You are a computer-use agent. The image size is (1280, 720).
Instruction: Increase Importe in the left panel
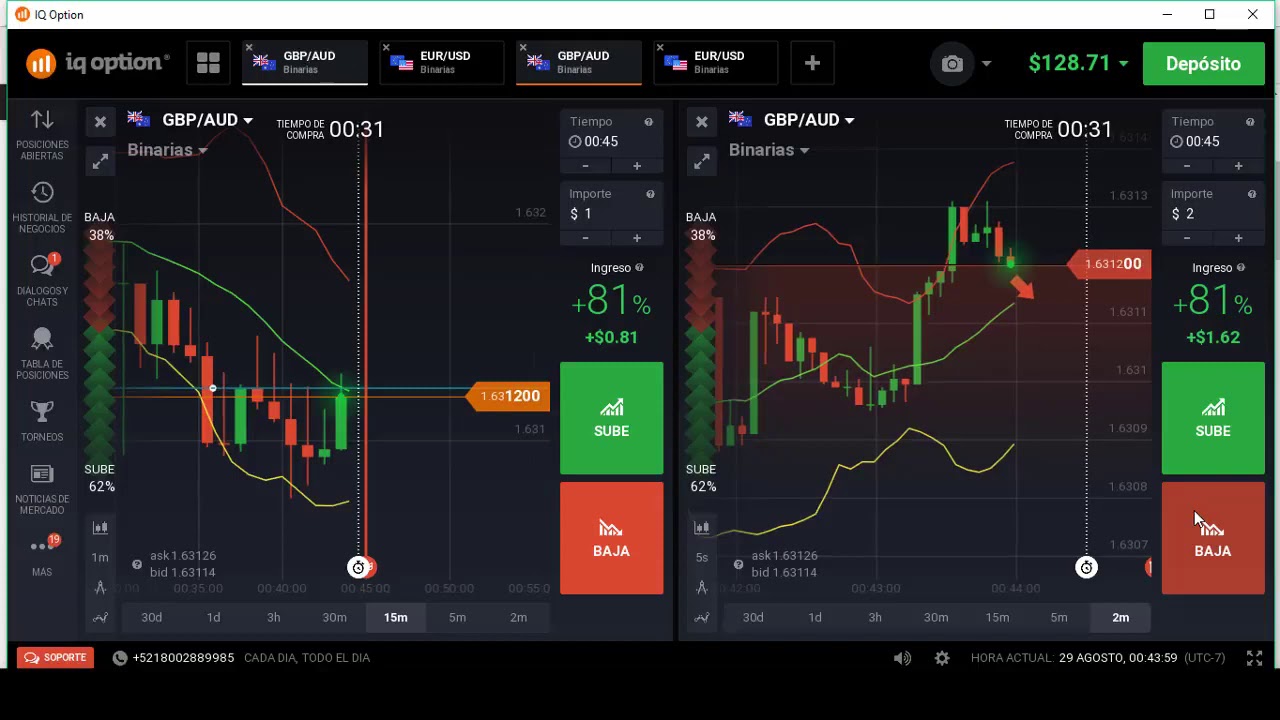click(x=637, y=238)
